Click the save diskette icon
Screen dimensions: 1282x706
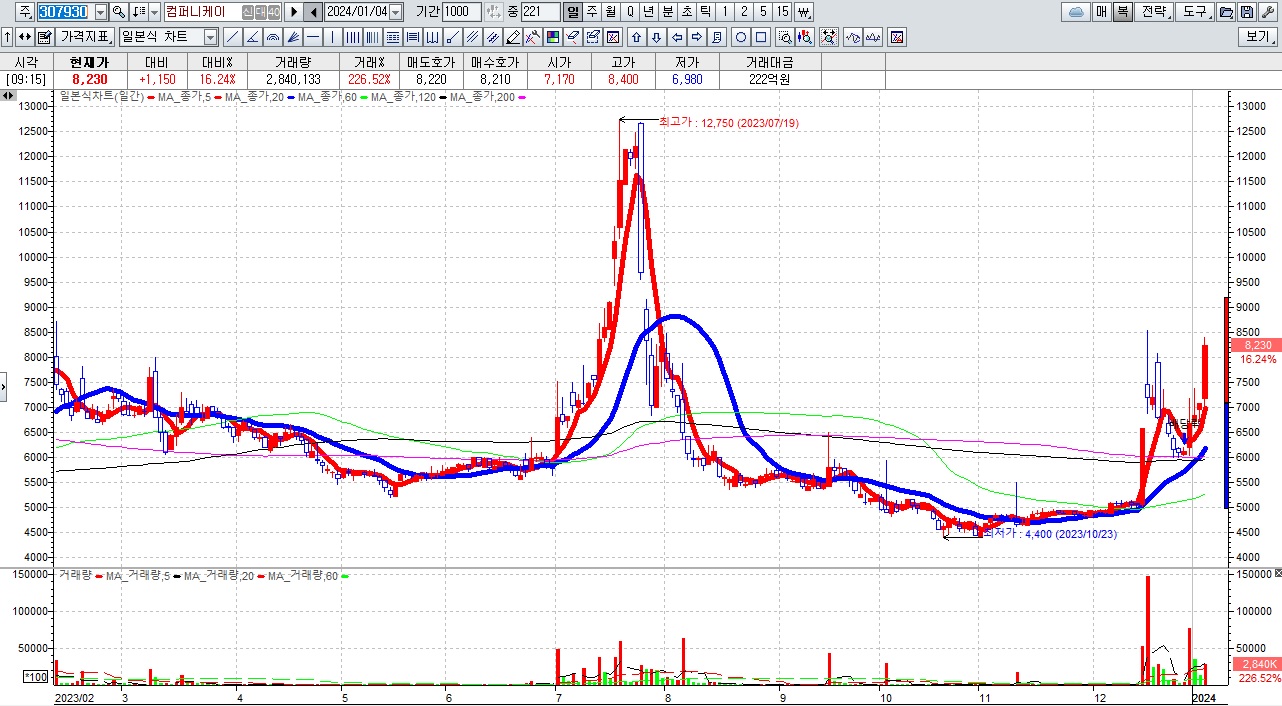click(1247, 12)
